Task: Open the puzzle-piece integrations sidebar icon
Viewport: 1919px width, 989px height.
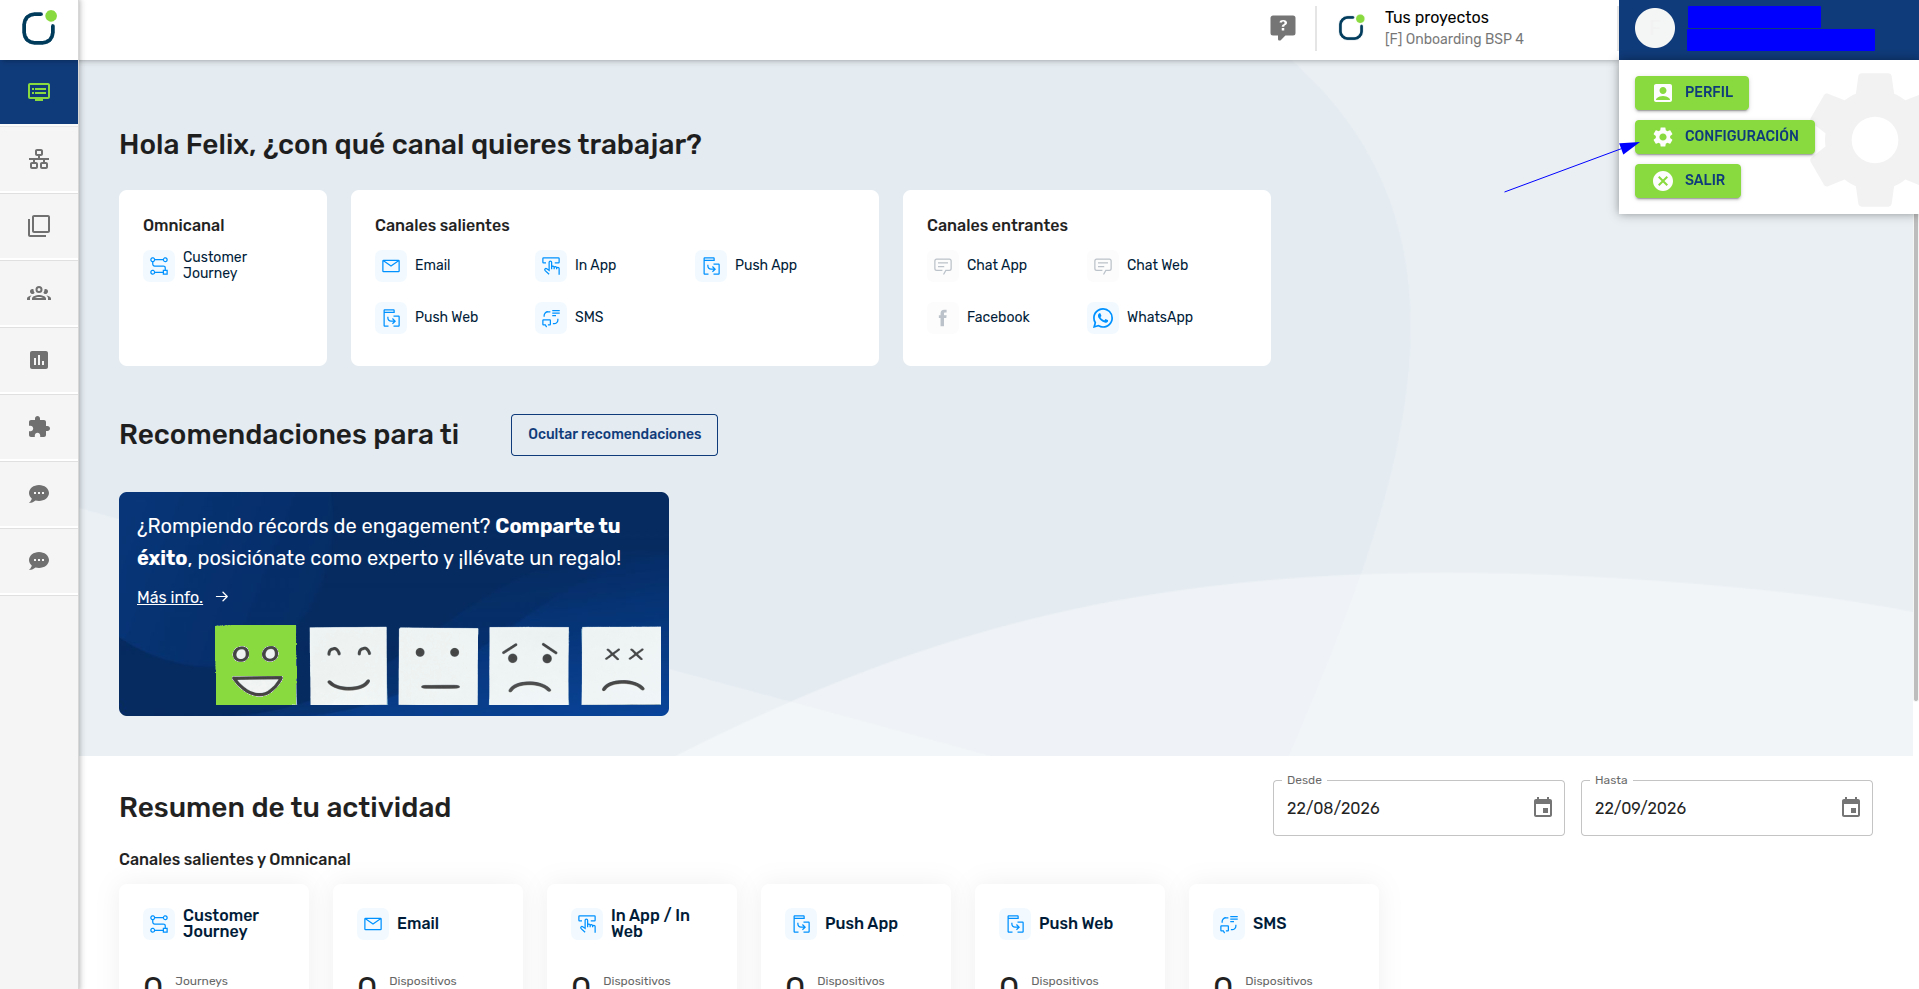Action: 39,427
